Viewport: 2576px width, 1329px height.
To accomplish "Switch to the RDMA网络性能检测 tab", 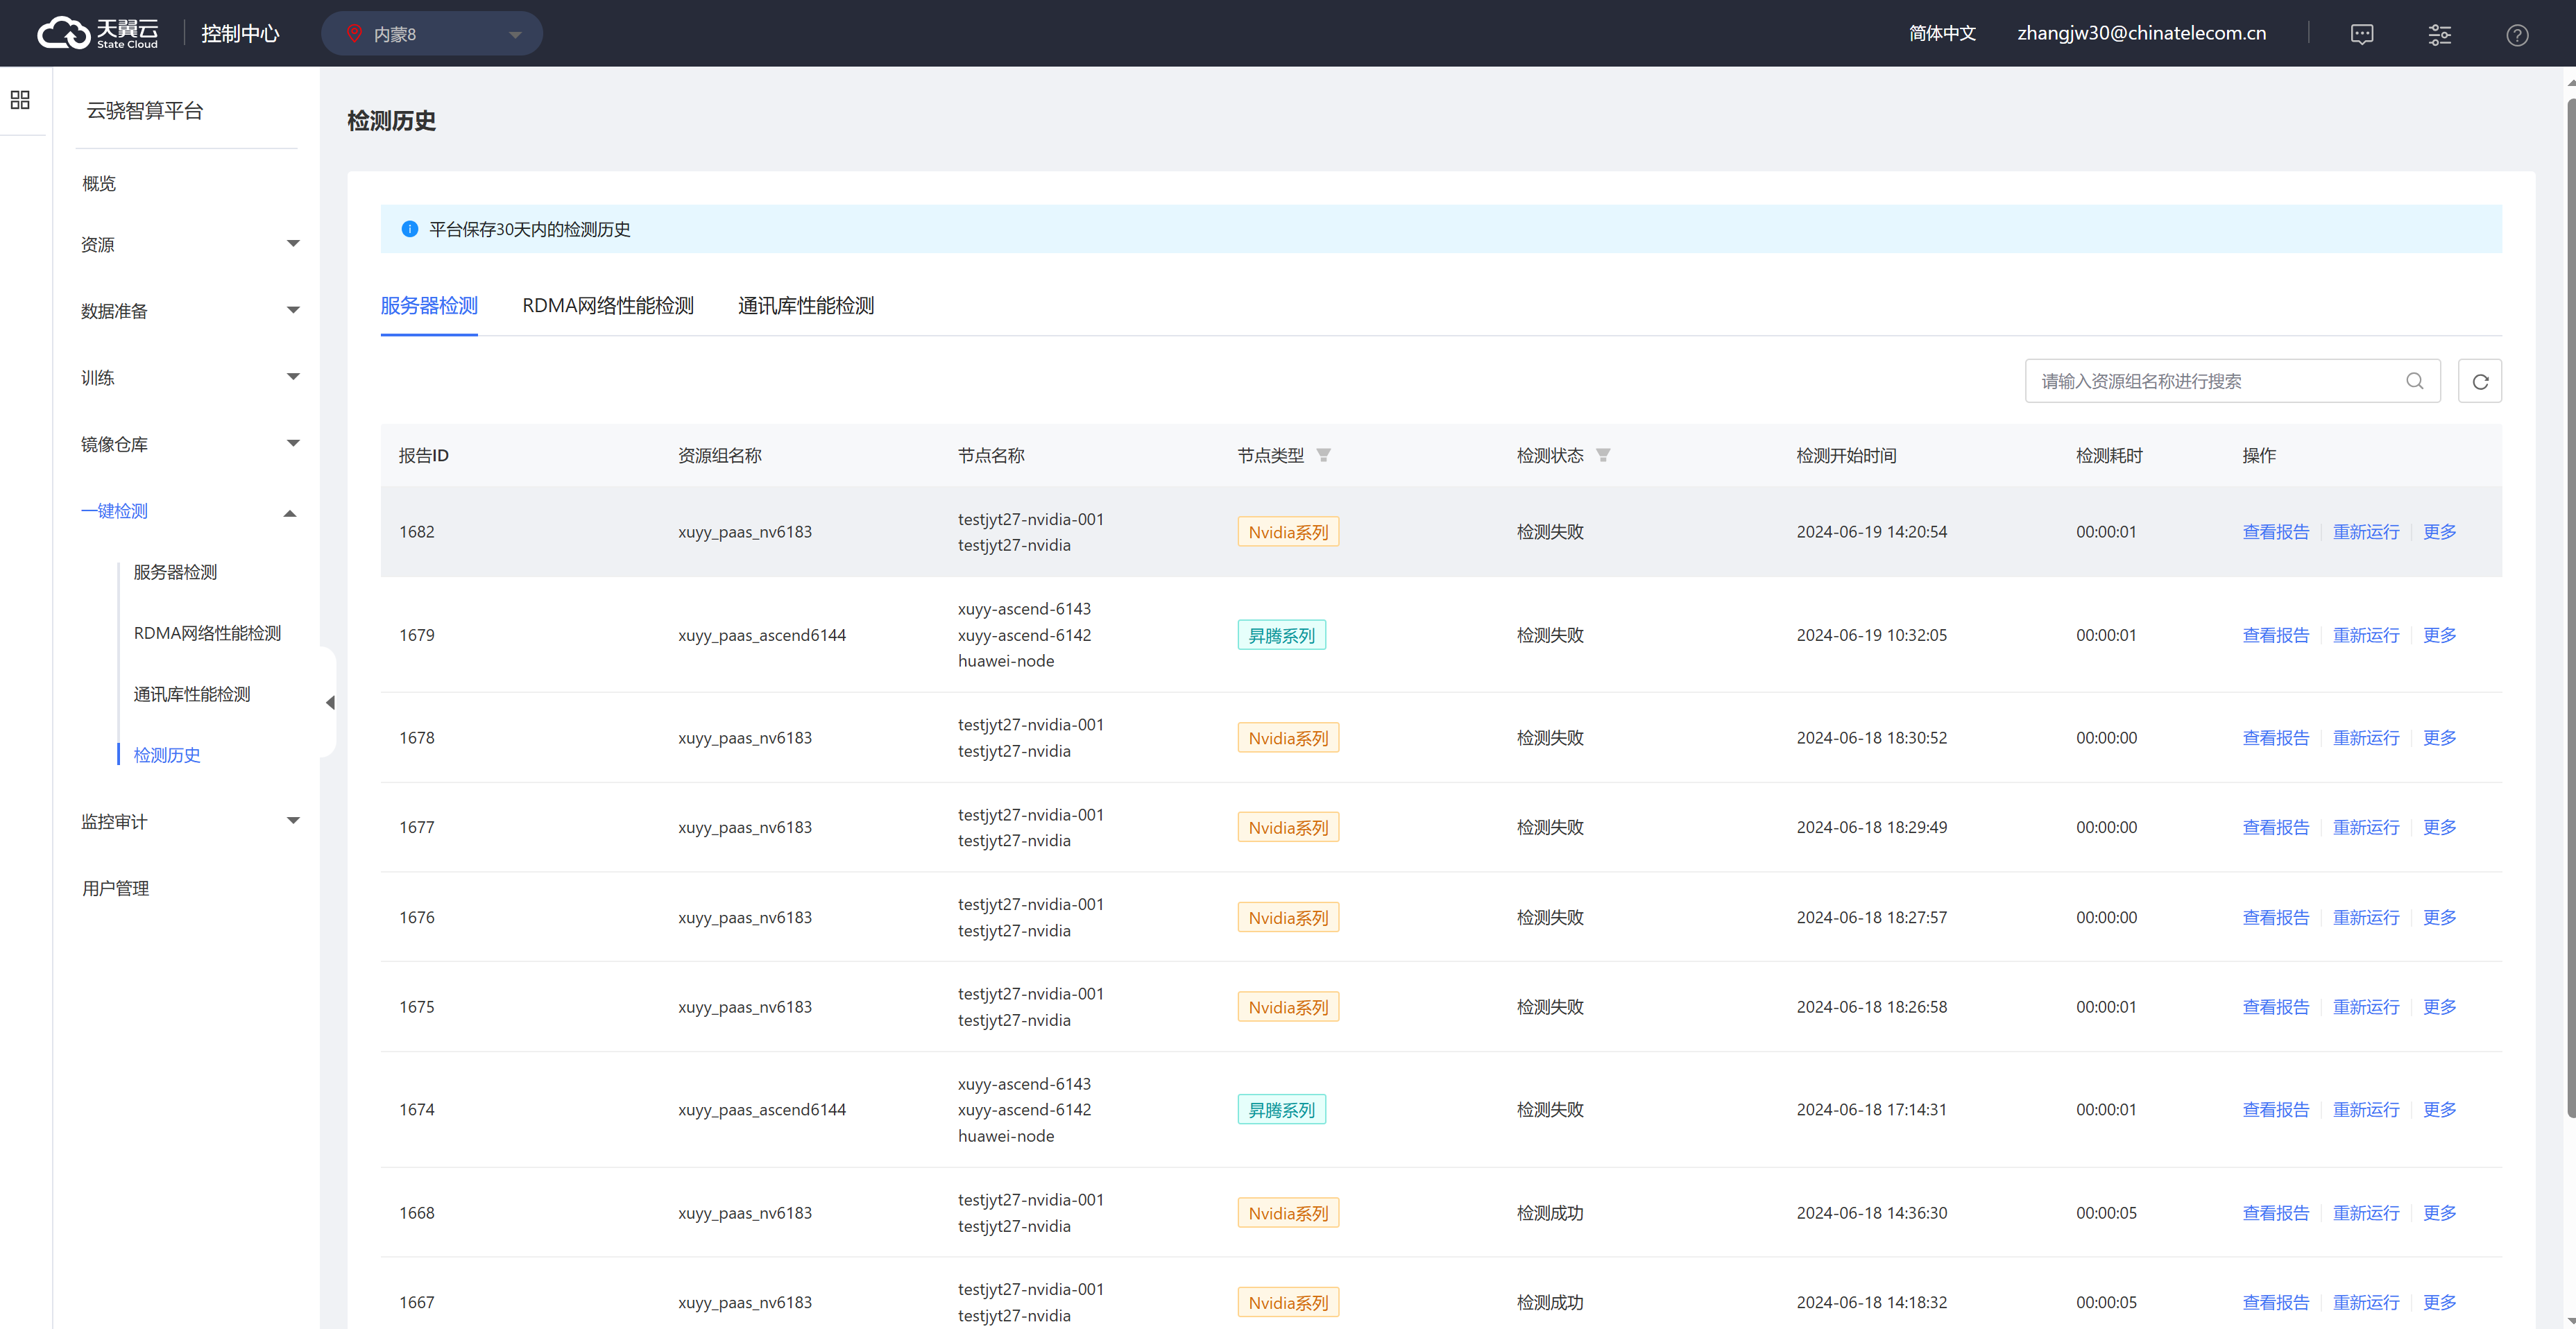I will coord(608,305).
